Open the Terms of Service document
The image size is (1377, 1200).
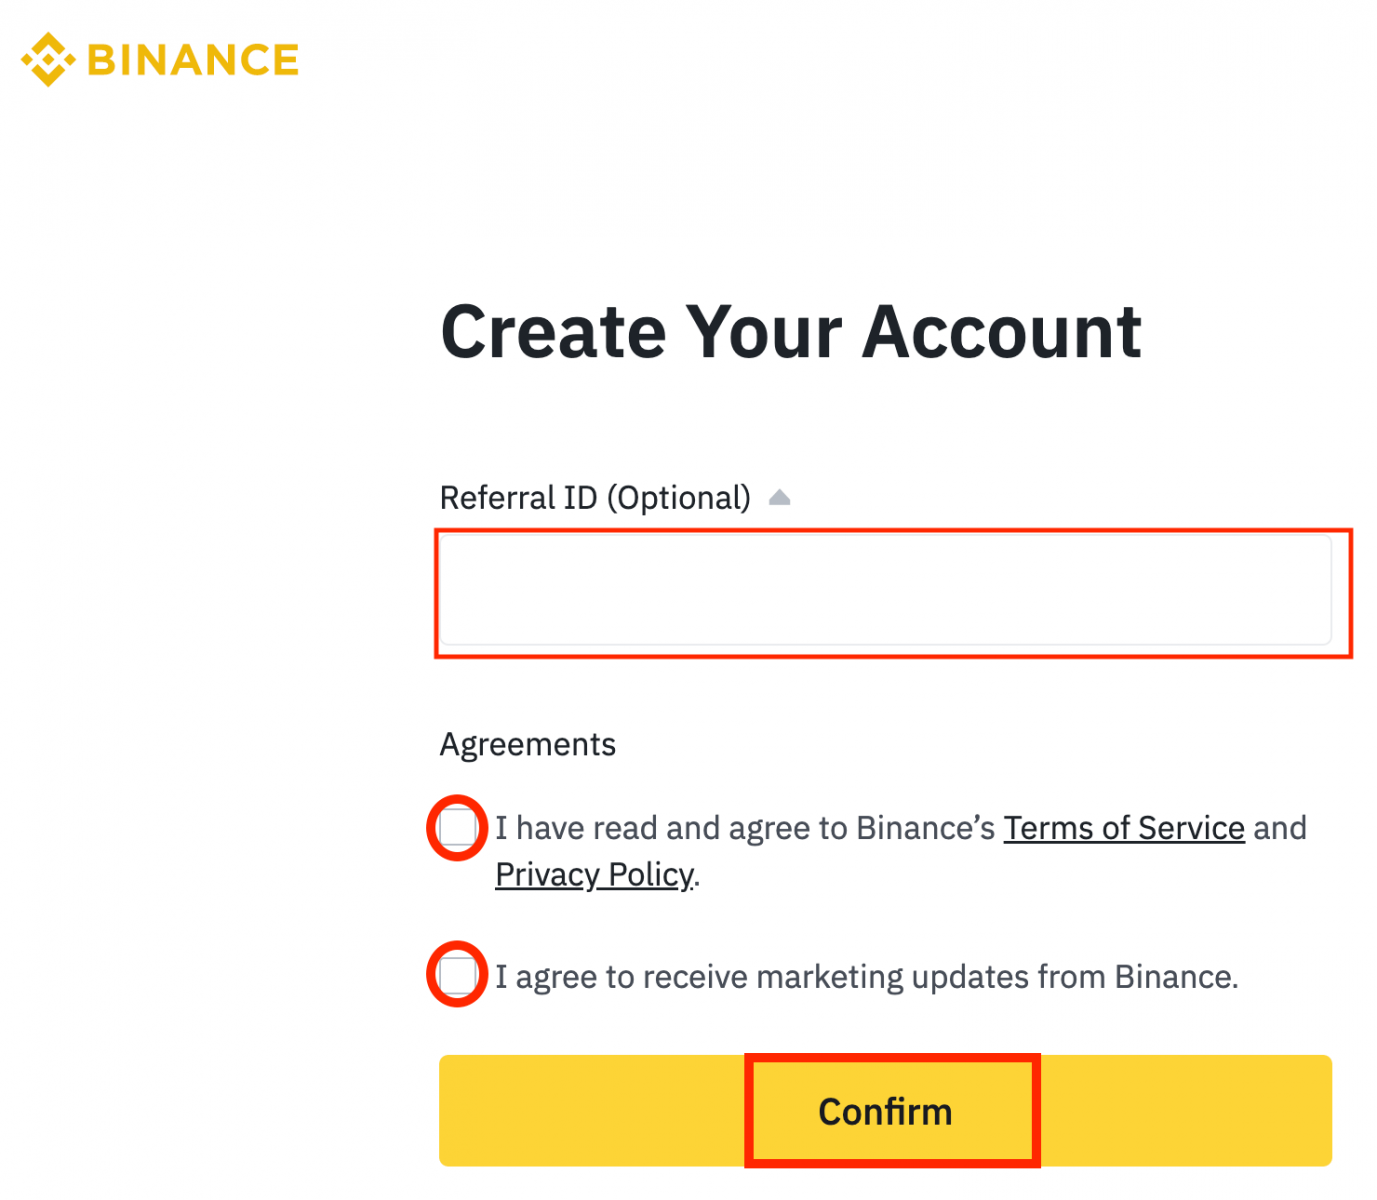pyautogui.click(x=1123, y=827)
